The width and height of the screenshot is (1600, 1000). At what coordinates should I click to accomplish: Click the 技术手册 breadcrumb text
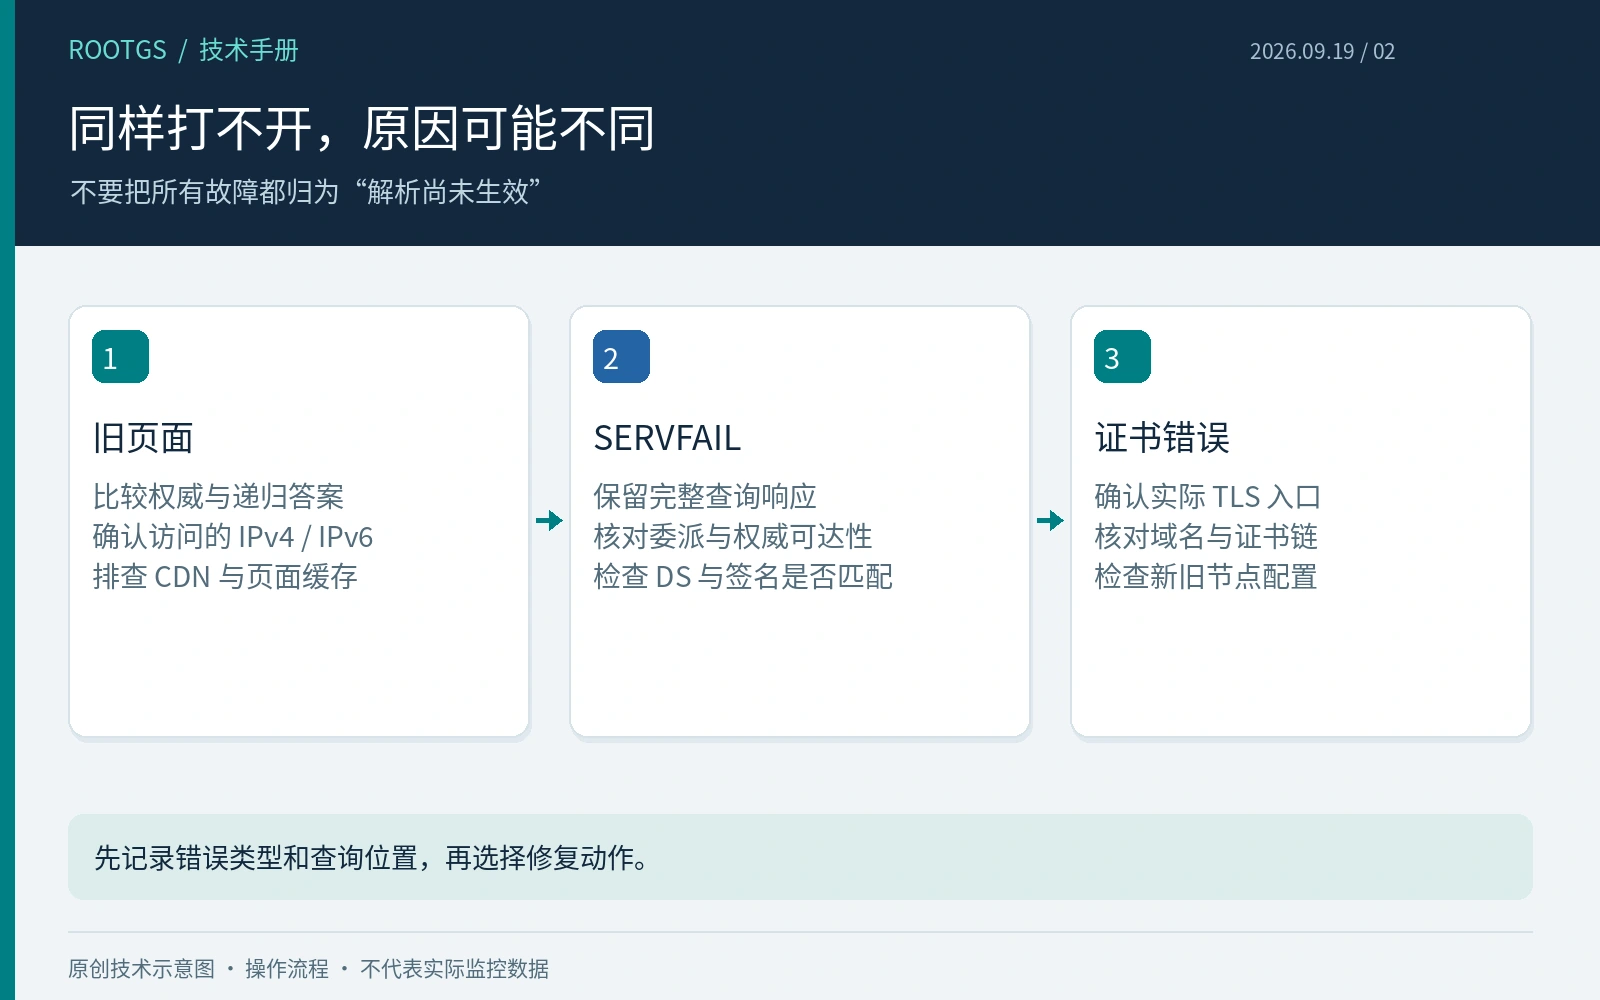point(249,50)
